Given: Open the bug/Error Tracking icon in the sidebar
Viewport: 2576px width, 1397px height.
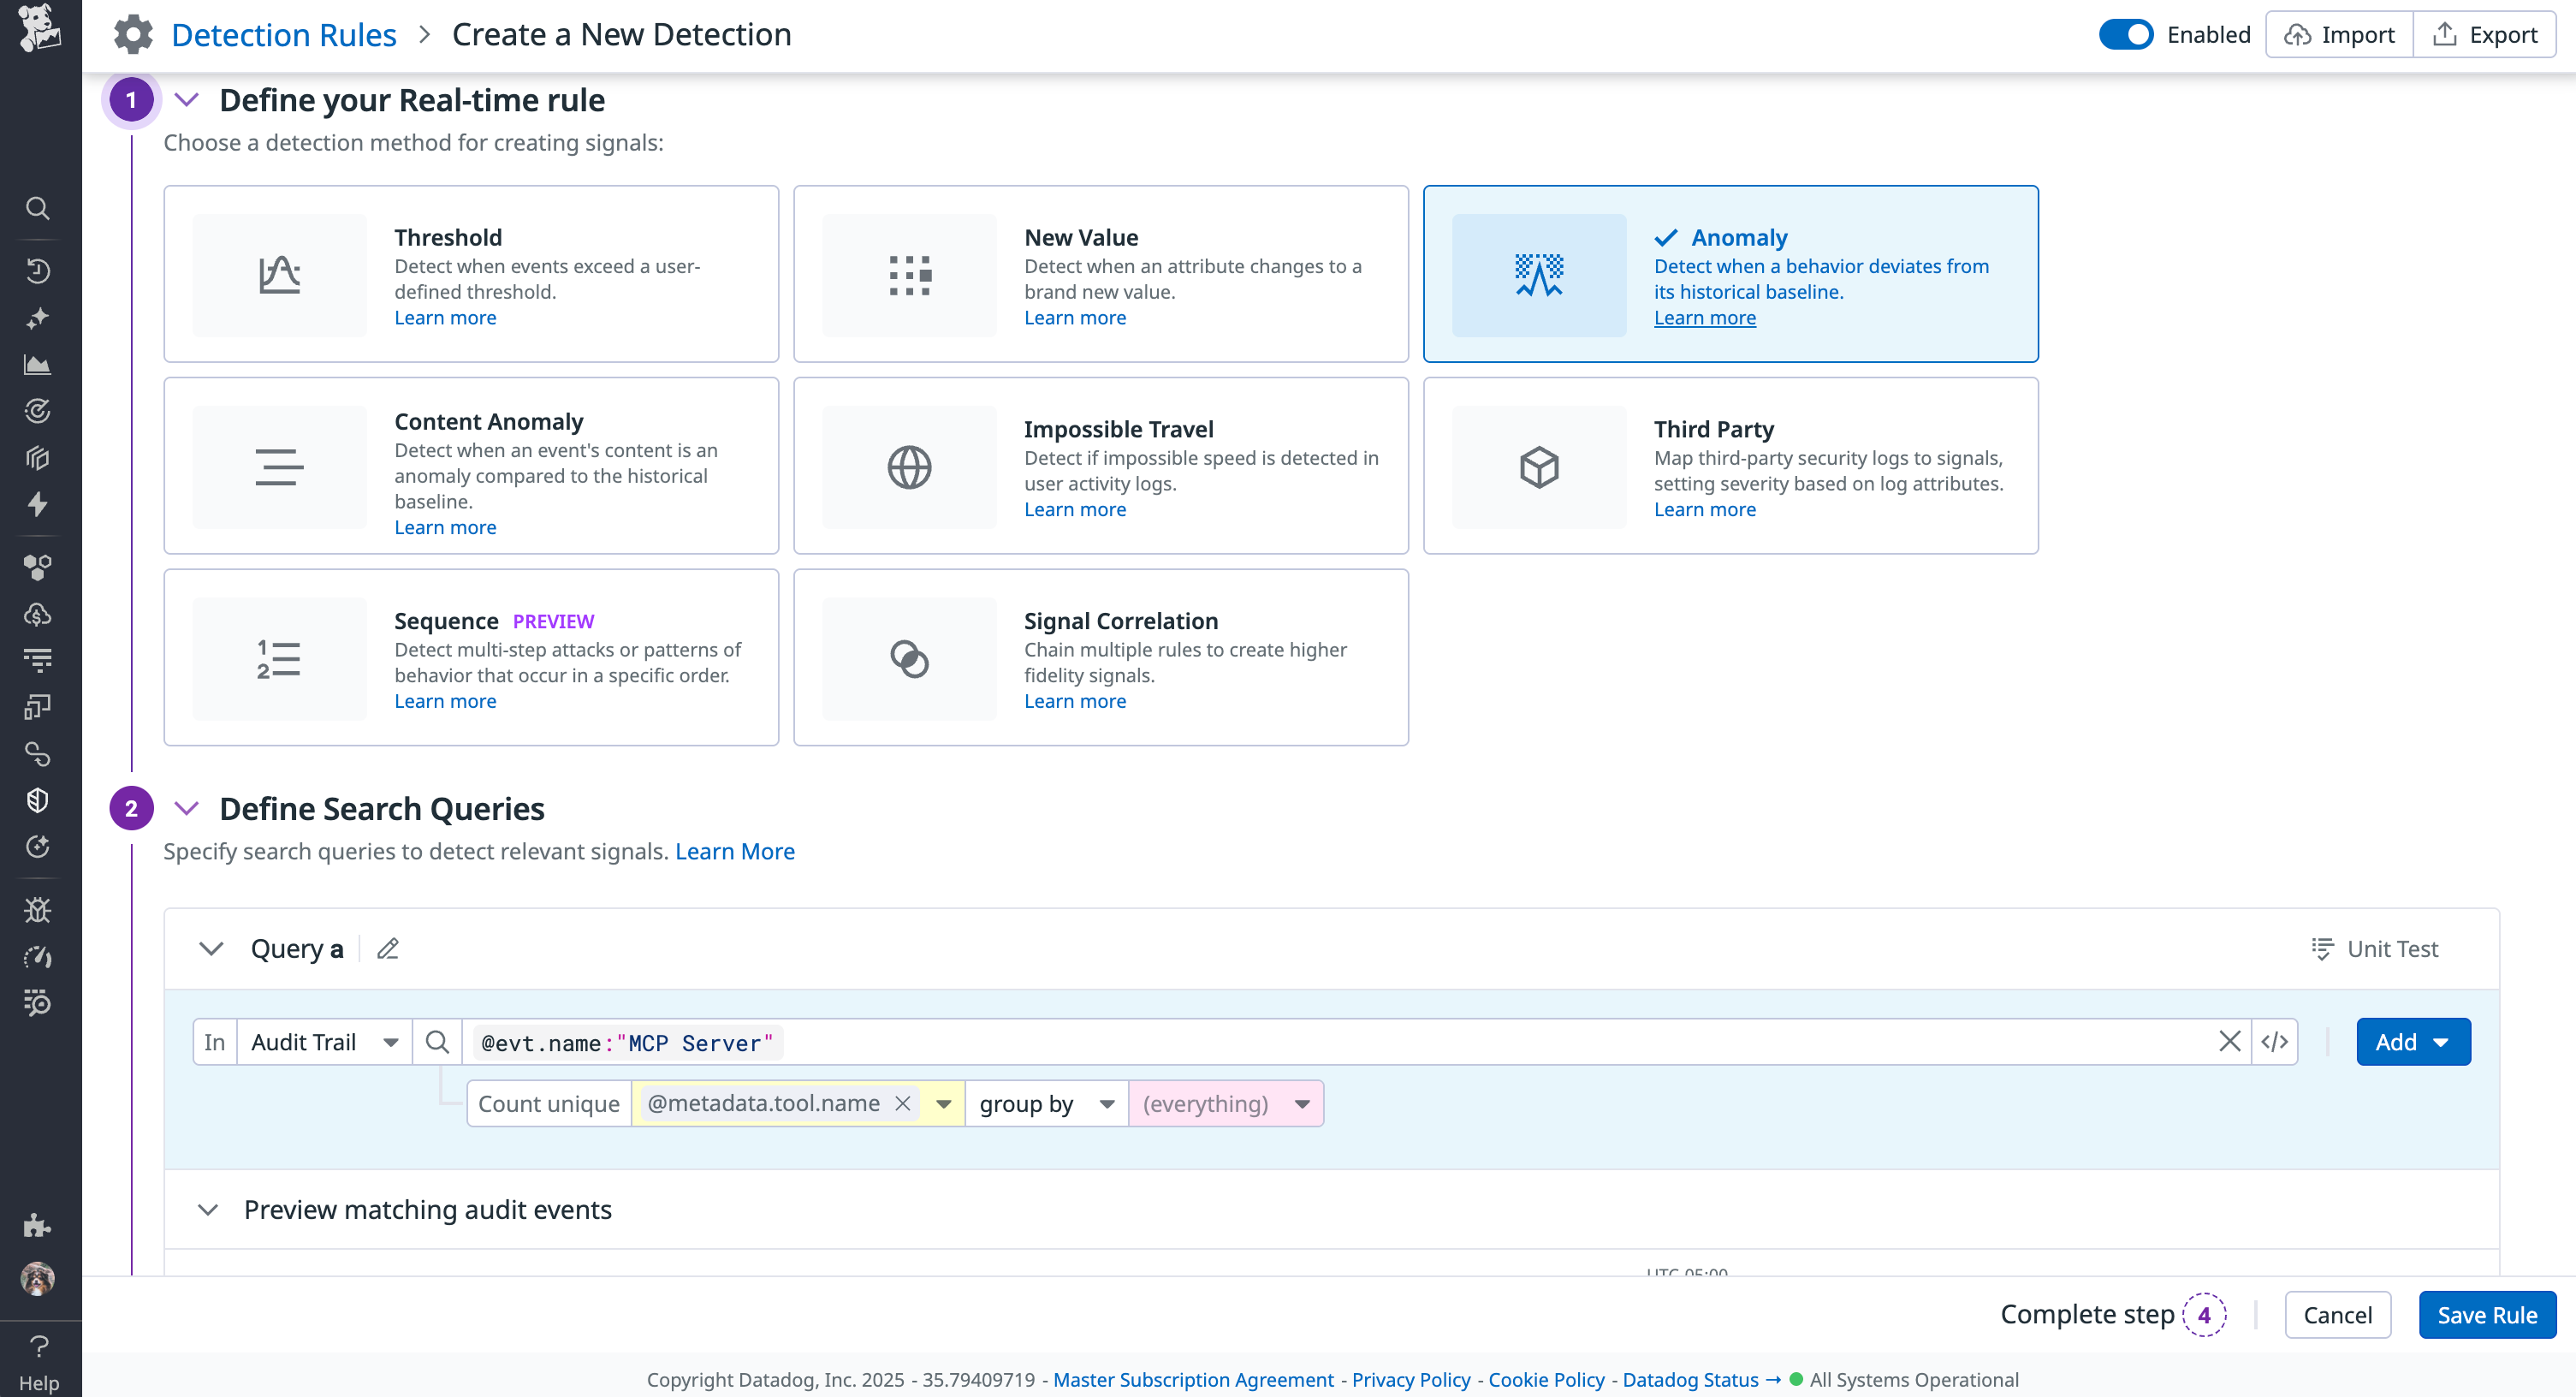Looking at the screenshot, I should tap(37, 909).
